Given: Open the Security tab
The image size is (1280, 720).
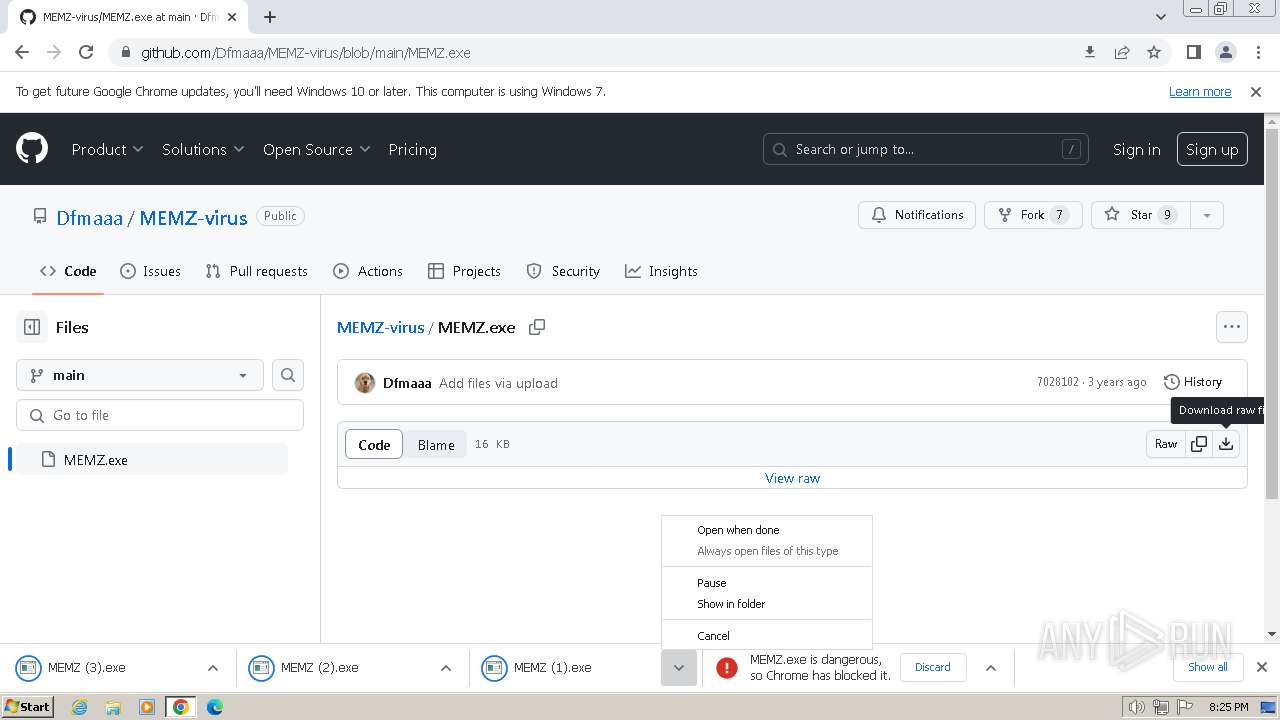Looking at the screenshot, I should tap(563, 271).
